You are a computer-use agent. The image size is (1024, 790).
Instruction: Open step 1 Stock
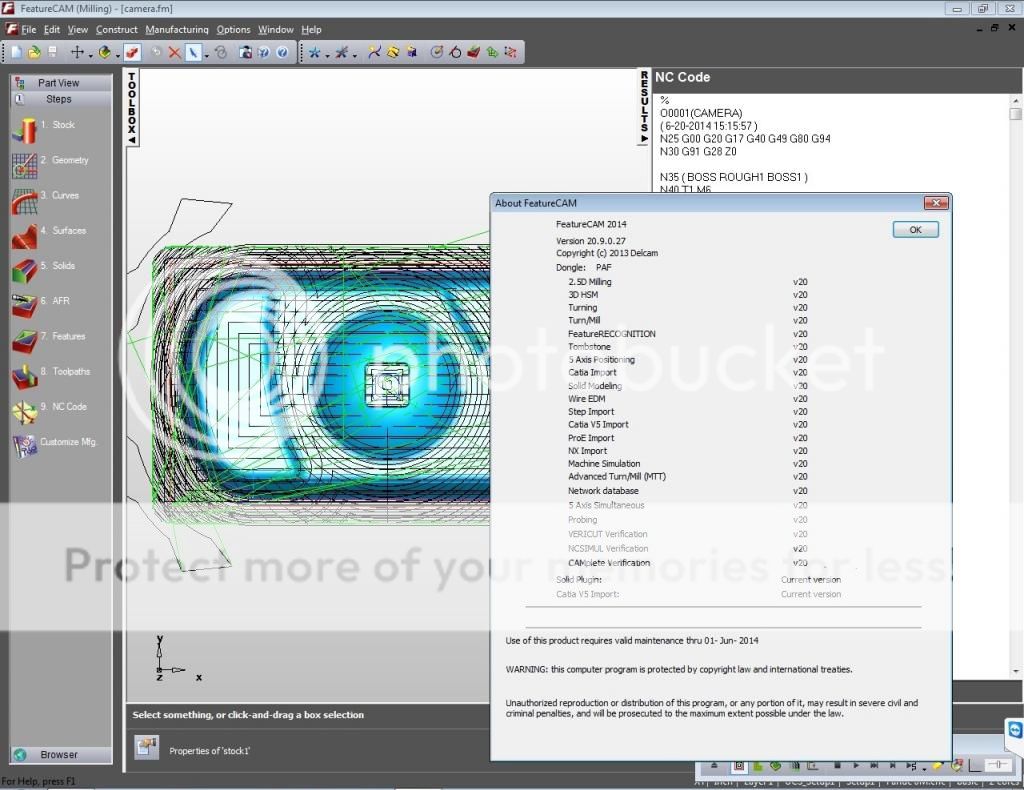[43, 129]
